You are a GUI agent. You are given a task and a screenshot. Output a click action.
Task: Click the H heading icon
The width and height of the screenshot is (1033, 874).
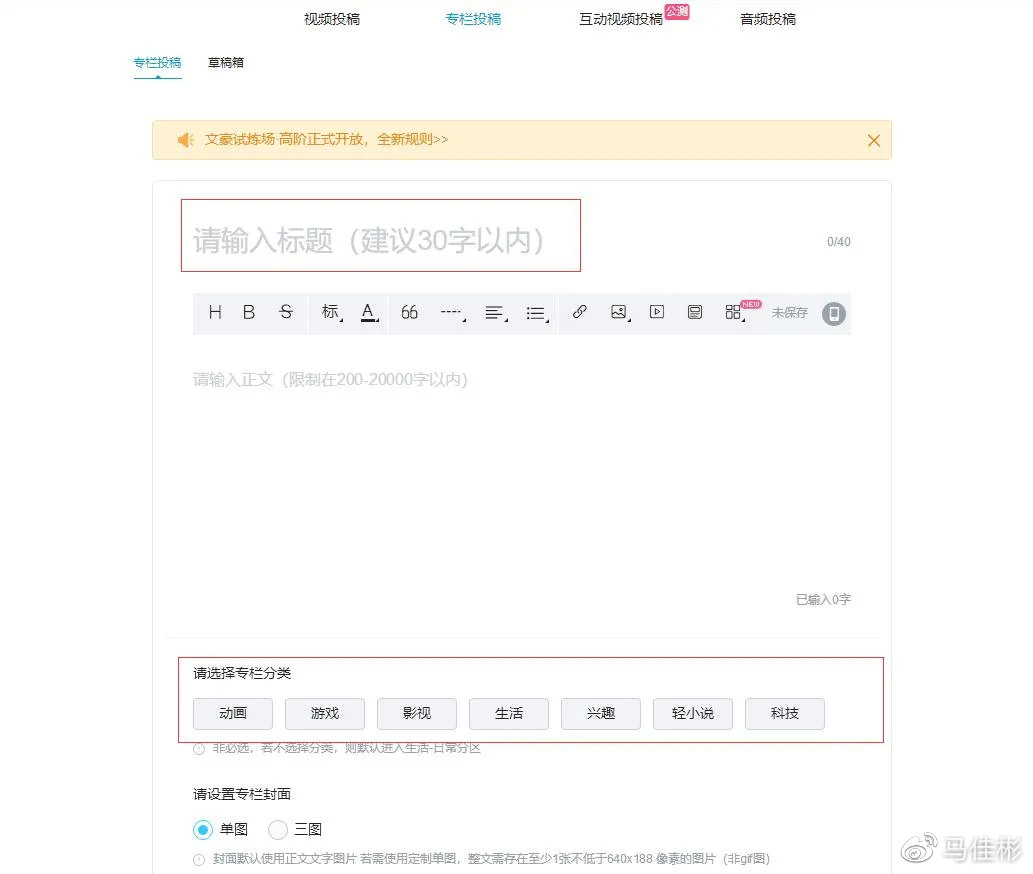[215, 312]
